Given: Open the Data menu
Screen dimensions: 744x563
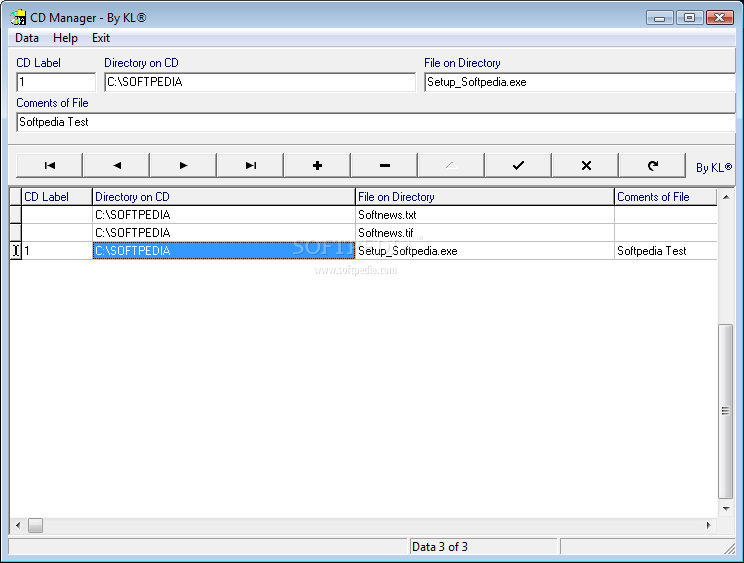Looking at the screenshot, I should click(x=27, y=38).
